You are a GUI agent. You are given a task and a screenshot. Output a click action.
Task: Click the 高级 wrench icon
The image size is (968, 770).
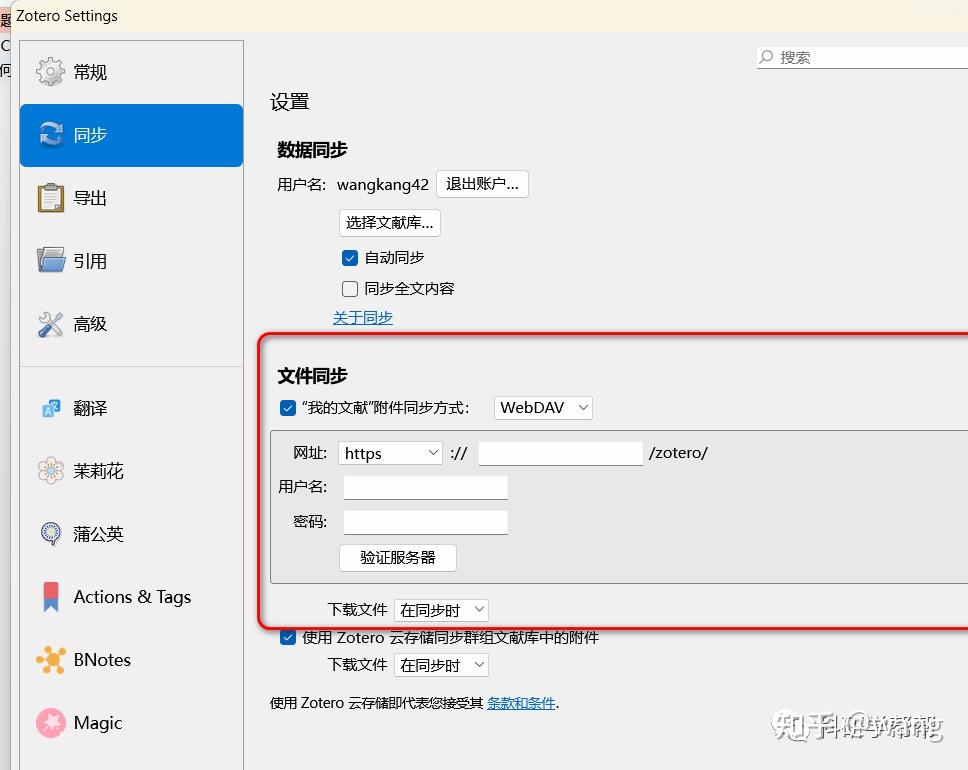click(x=48, y=323)
